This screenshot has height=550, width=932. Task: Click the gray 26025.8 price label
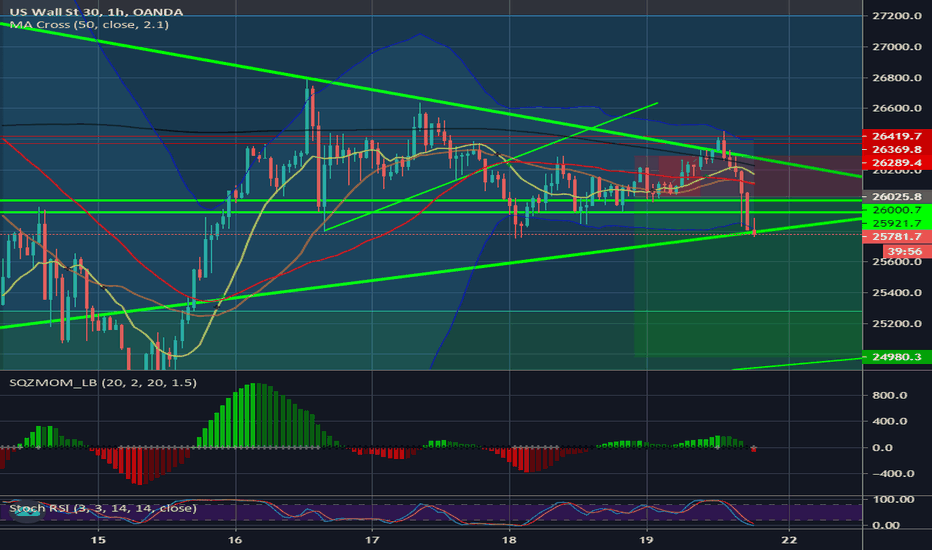pyautogui.click(x=896, y=196)
